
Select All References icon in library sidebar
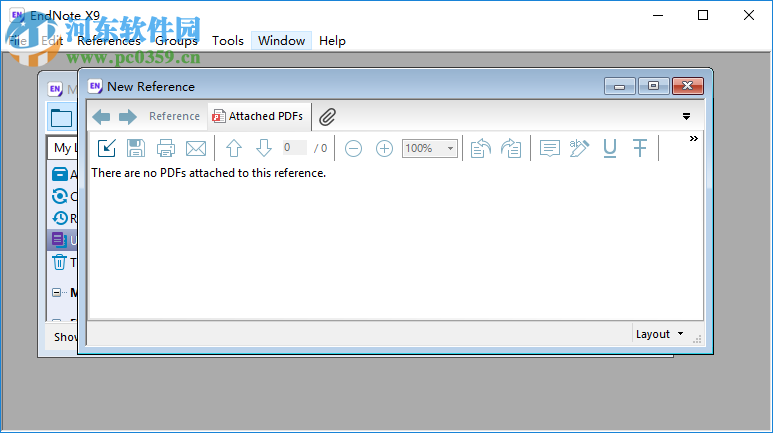pyautogui.click(x=60, y=174)
